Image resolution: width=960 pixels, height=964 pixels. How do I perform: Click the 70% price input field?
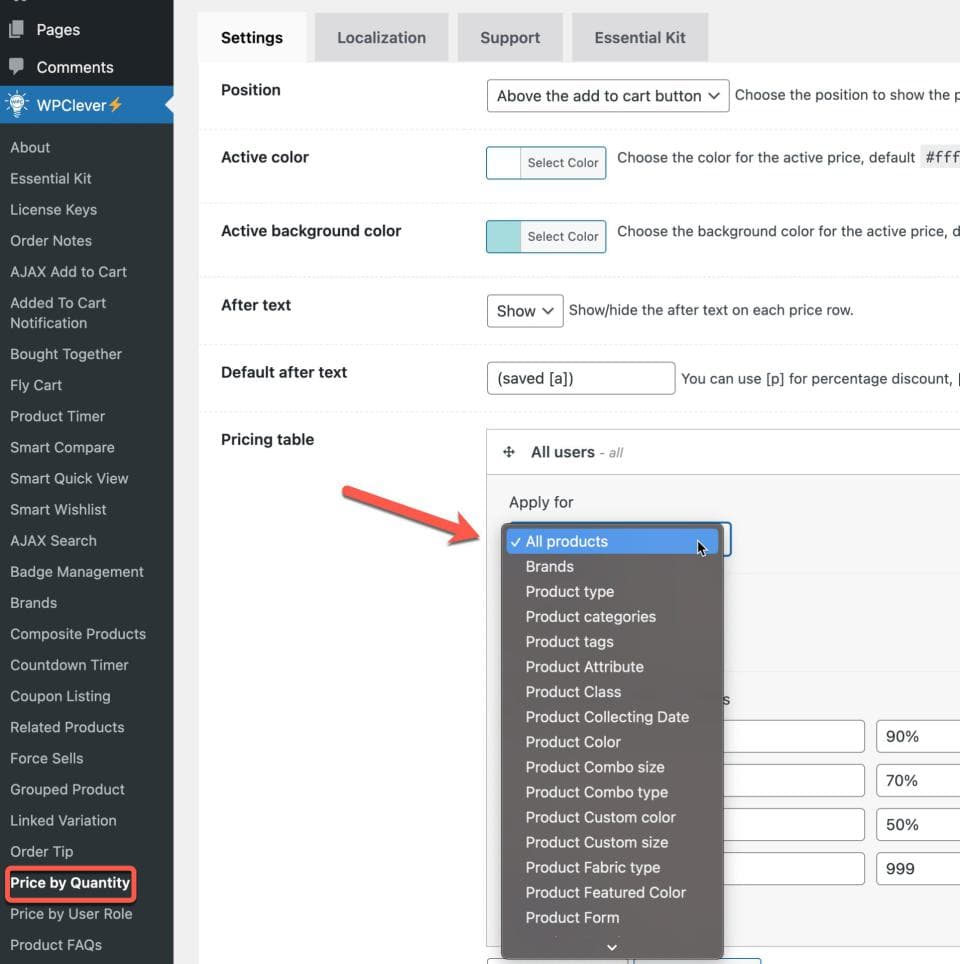tap(918, 781)
